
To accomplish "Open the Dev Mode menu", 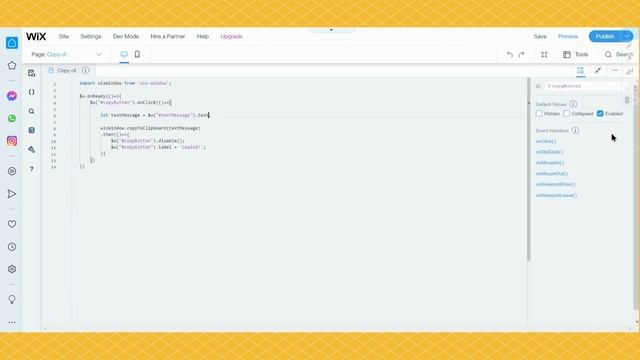I will point(126,36).
